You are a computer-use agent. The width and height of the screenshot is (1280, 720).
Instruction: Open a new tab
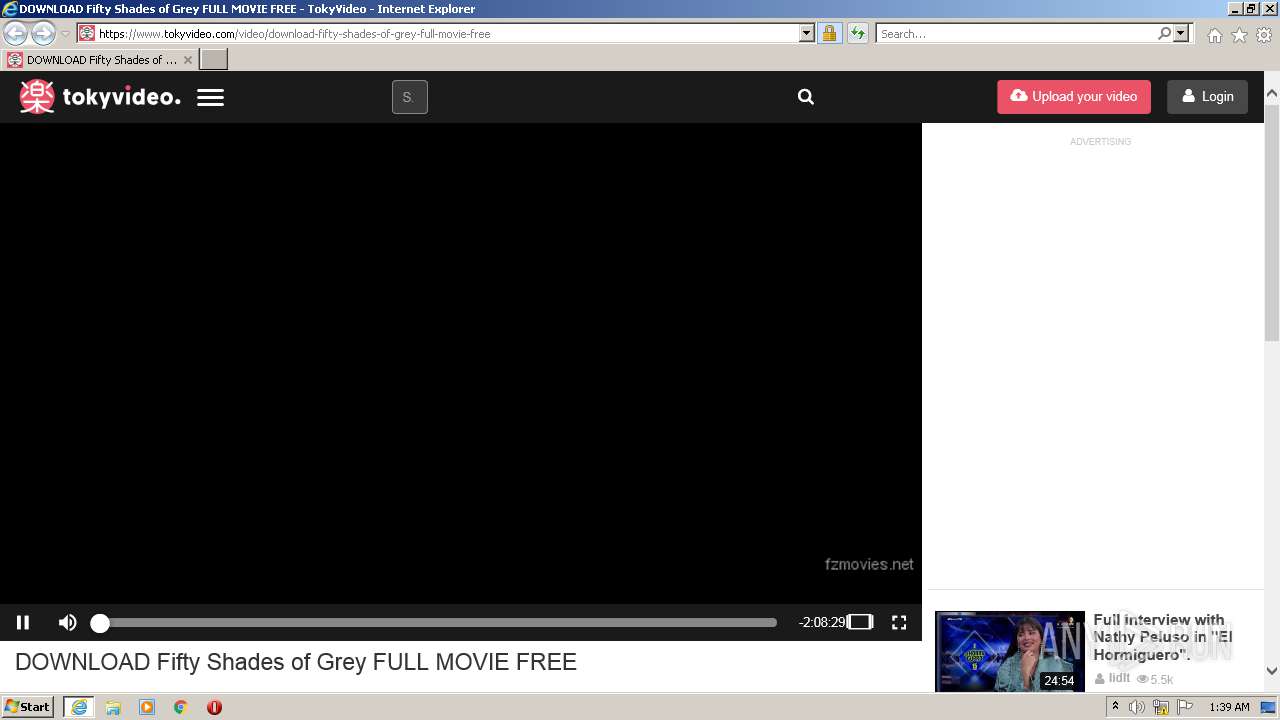point(214,60)
